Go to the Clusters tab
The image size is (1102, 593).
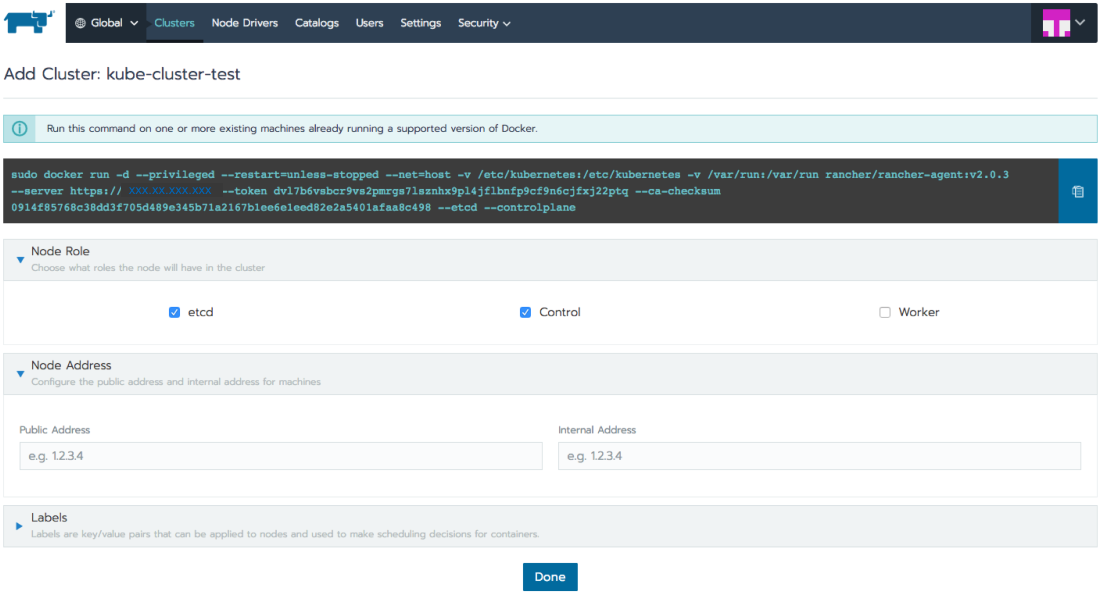tap(174, 23)
